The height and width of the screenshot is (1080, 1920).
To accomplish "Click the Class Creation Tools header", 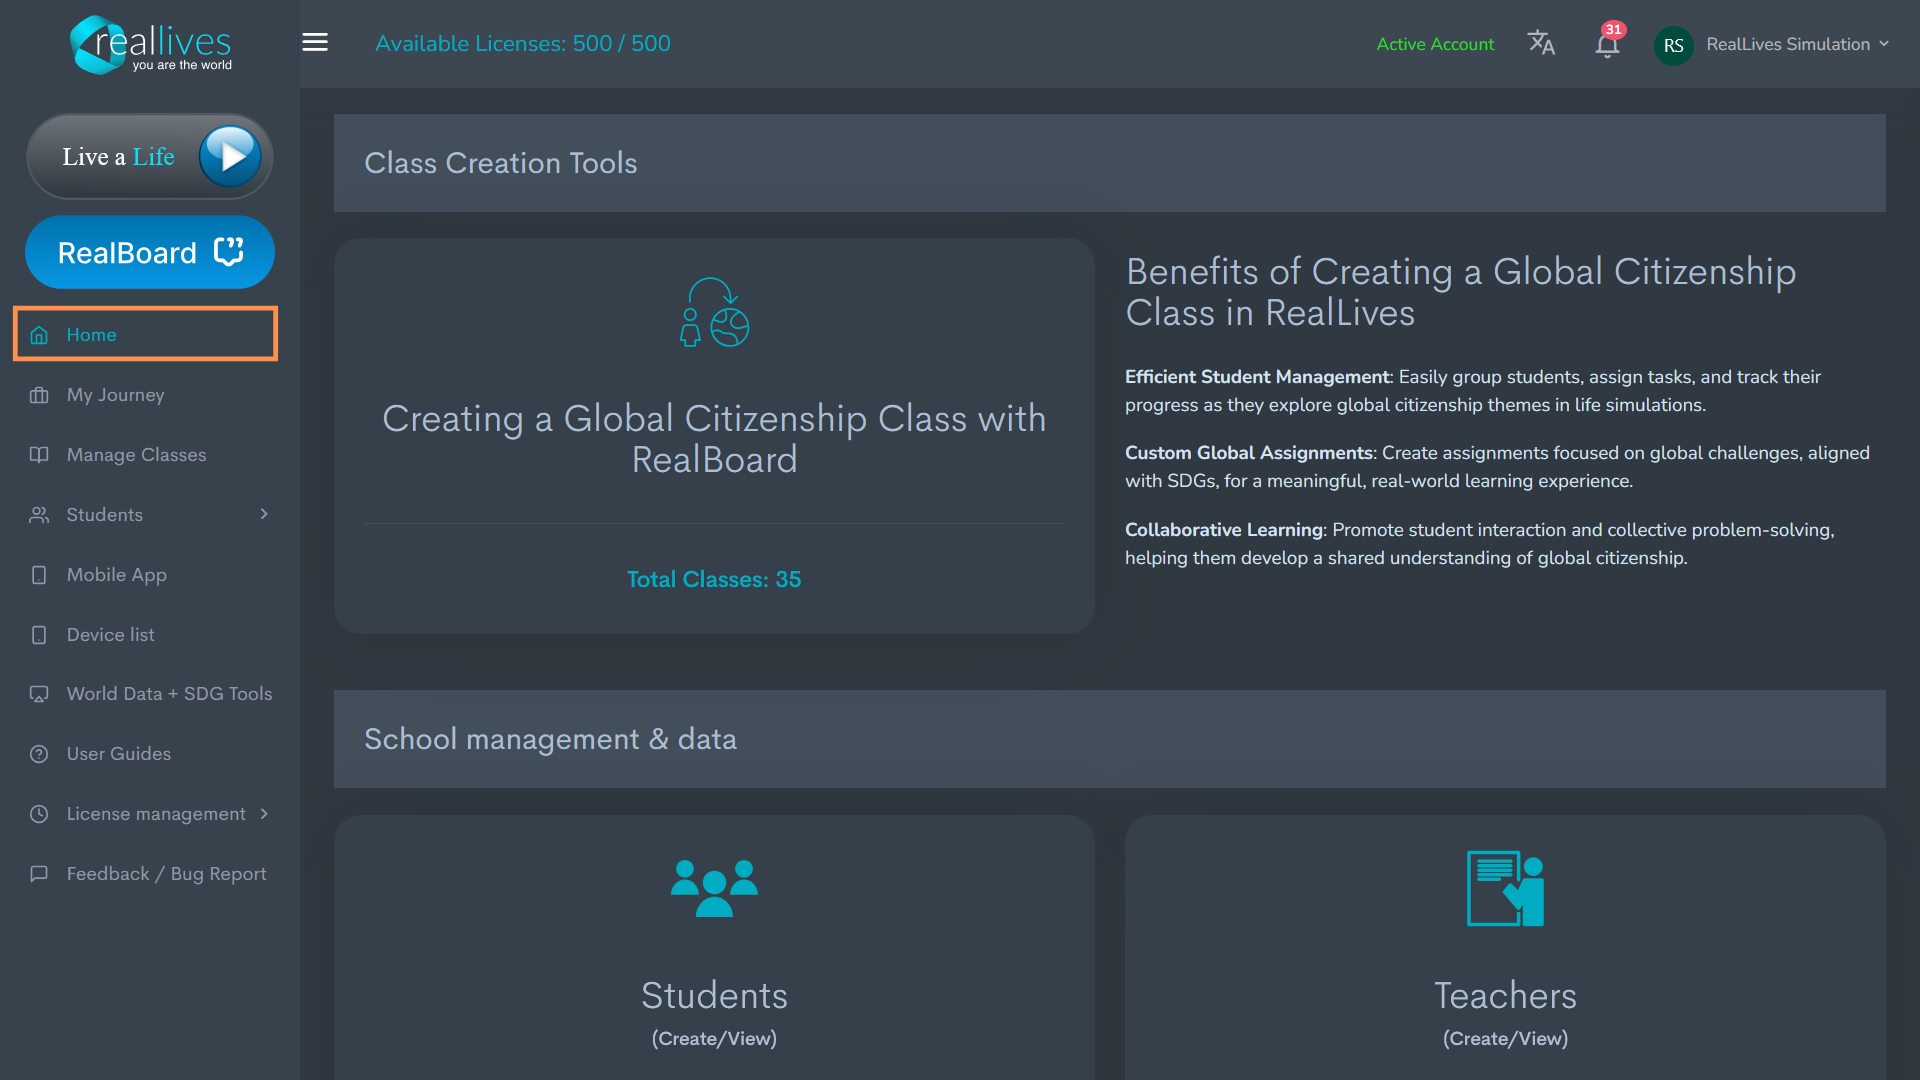I will click(x=1109, y=162).
